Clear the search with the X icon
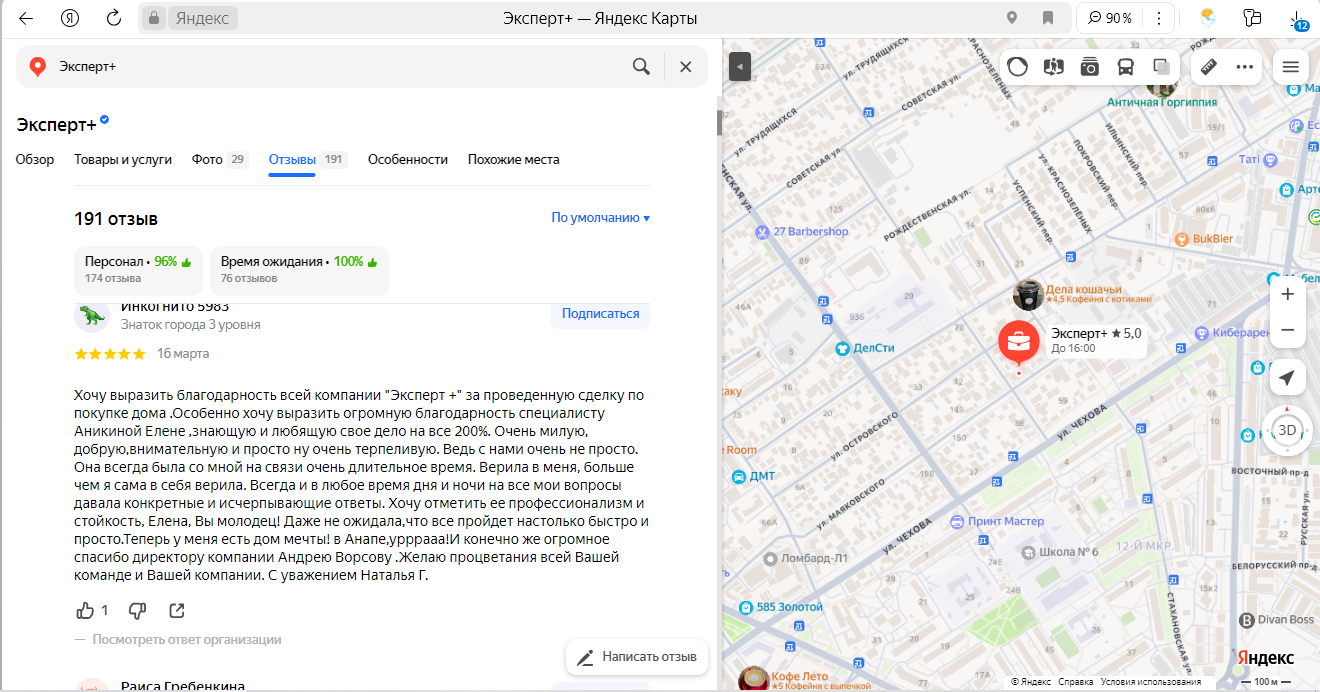The width and height of the screenshot is (1320, 692). (686, 67)
